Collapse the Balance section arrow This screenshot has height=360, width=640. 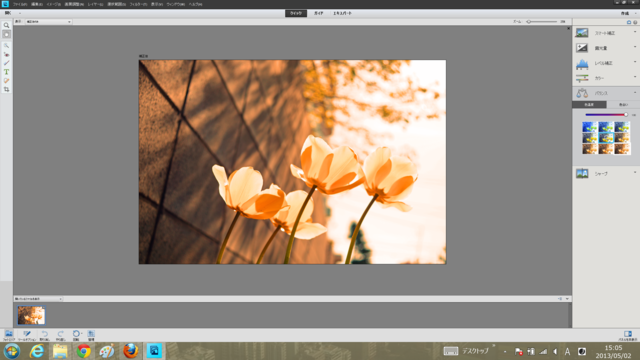click(635, 93)
